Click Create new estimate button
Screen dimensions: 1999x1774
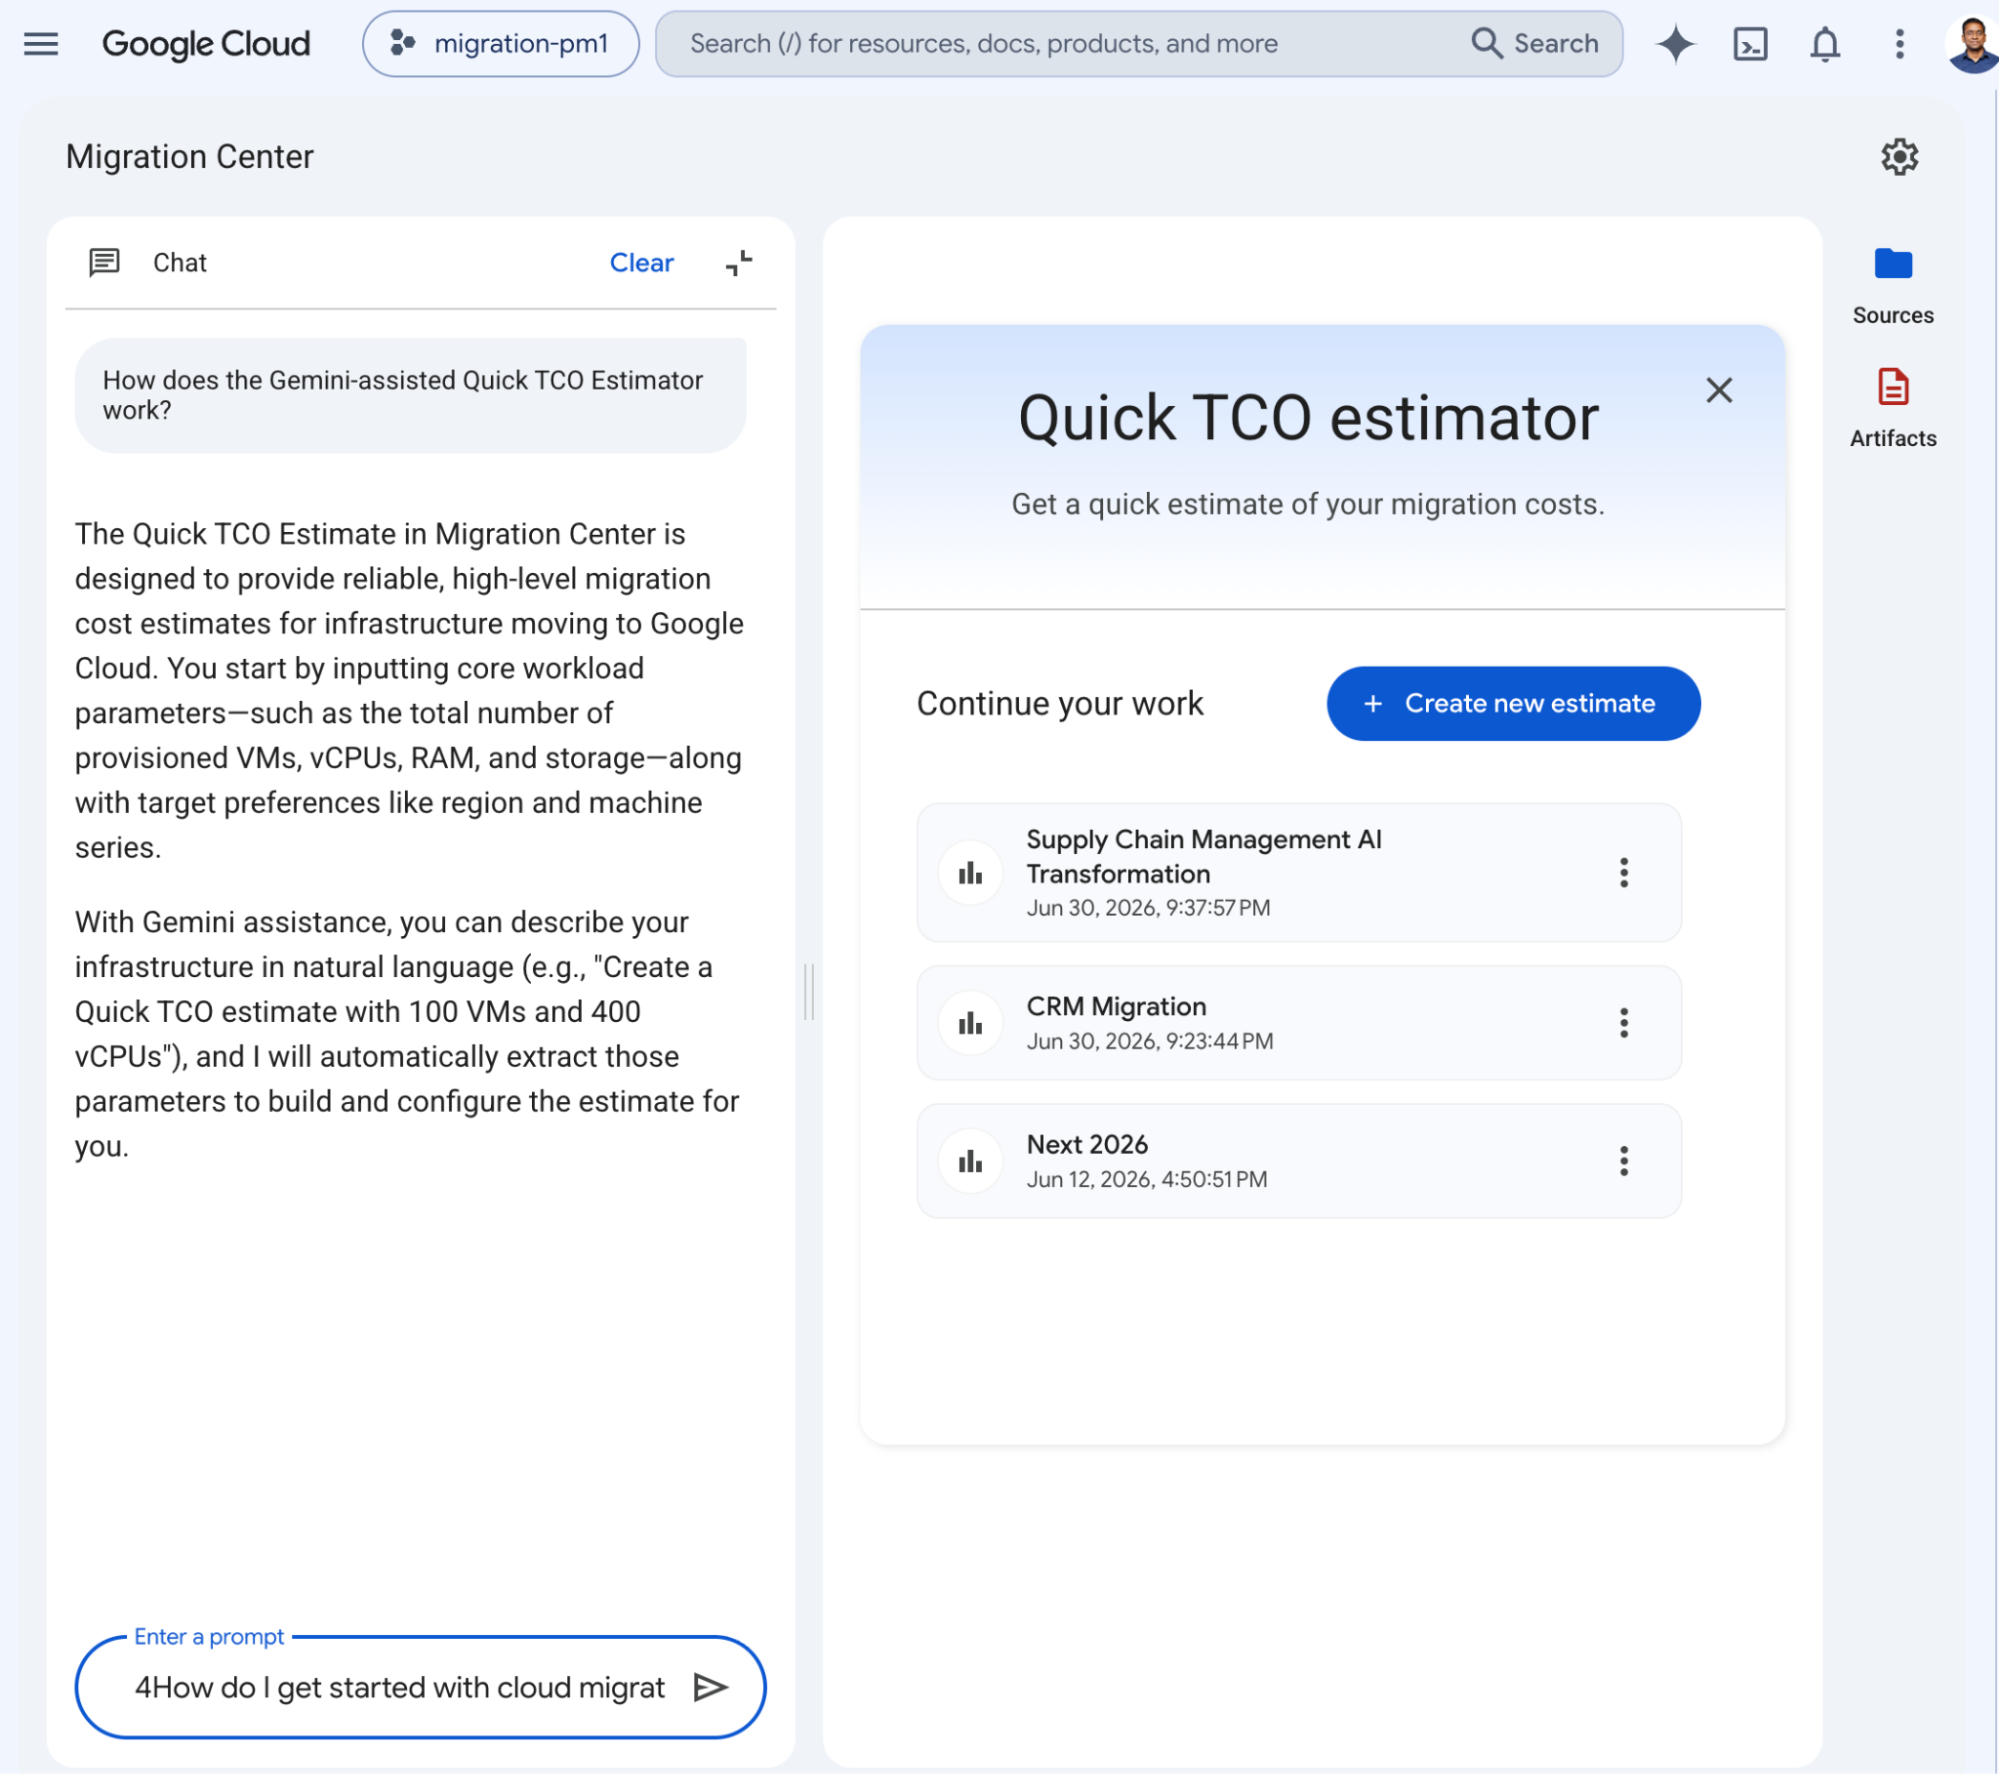tap(1512, 703)
